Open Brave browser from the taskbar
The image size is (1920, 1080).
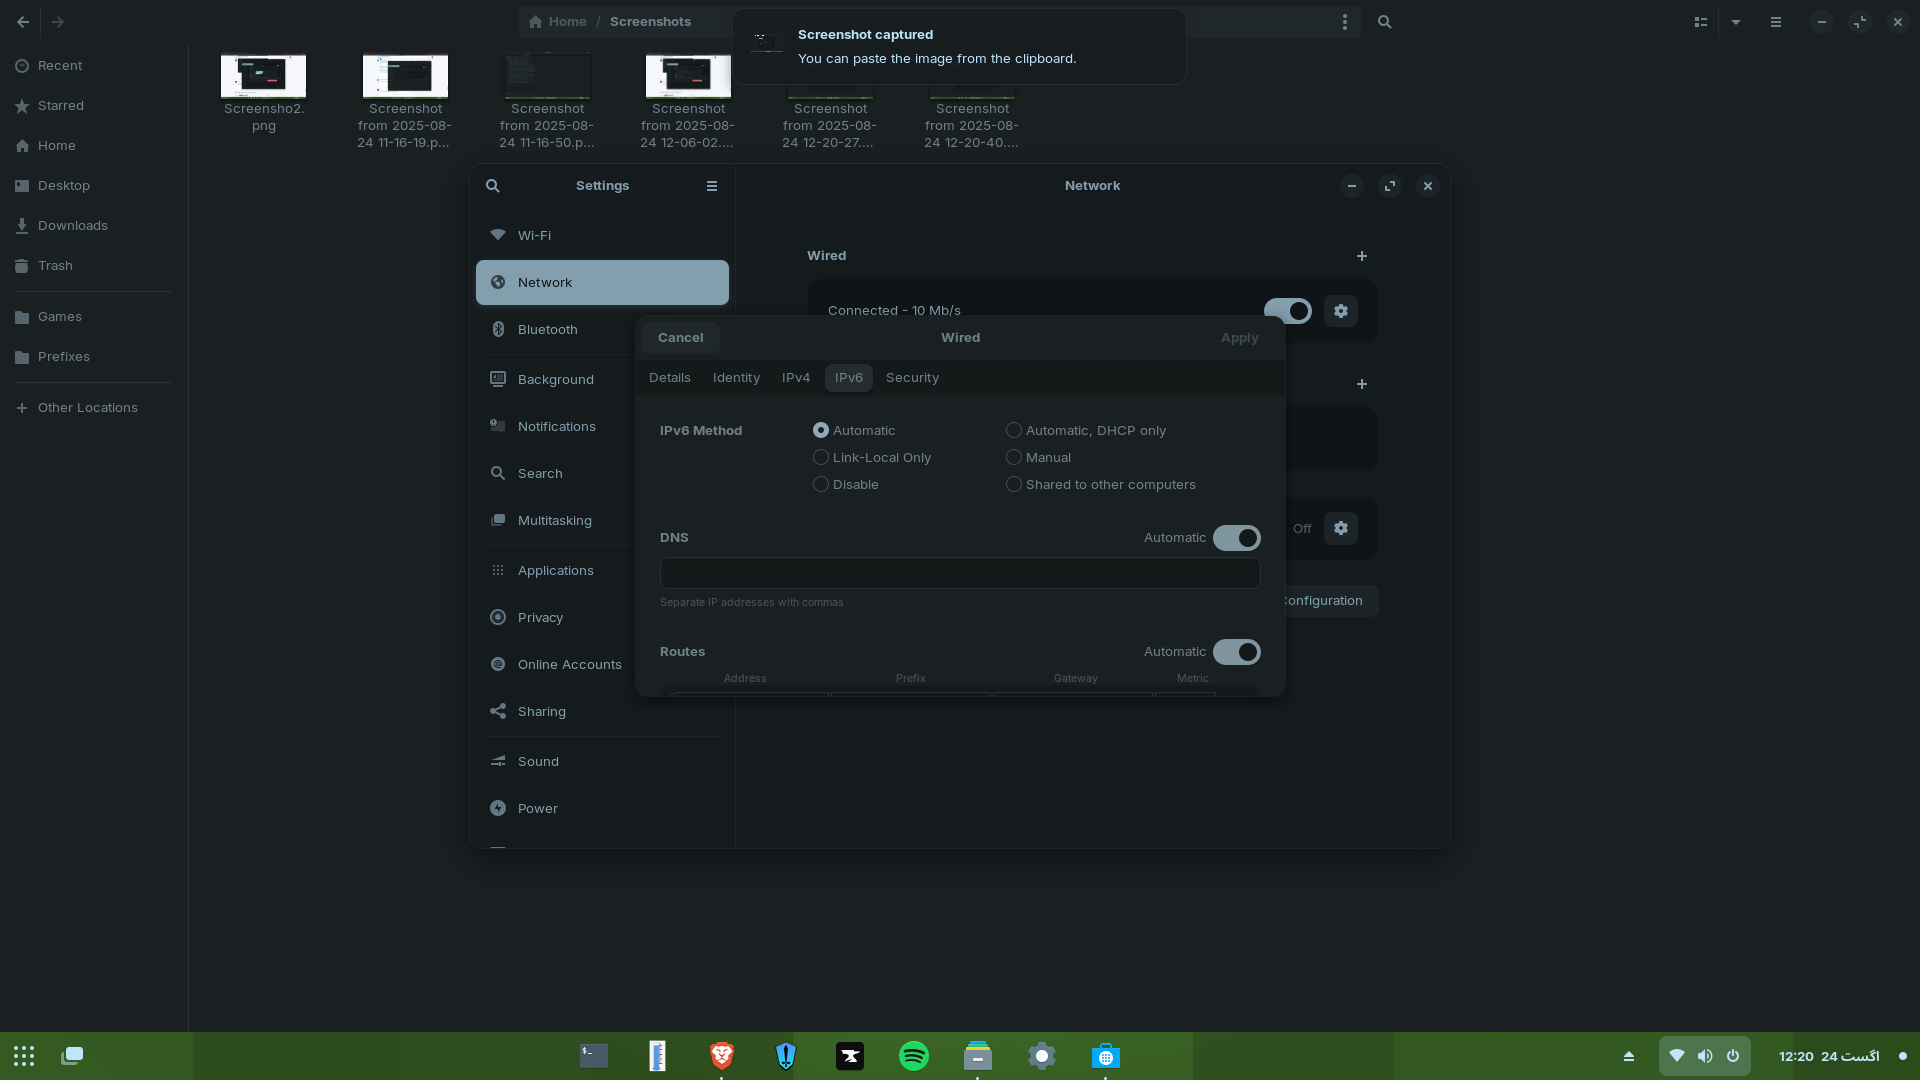click(721, 1056)
